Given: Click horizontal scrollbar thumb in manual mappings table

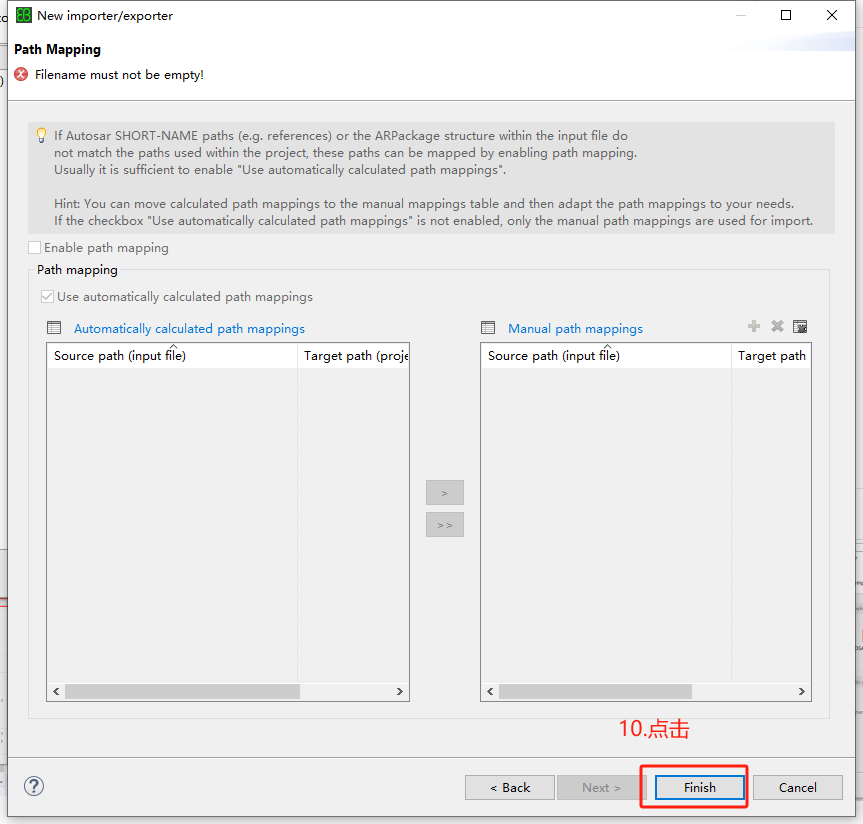Looking at the screenshot, I should tap(595, 692).
